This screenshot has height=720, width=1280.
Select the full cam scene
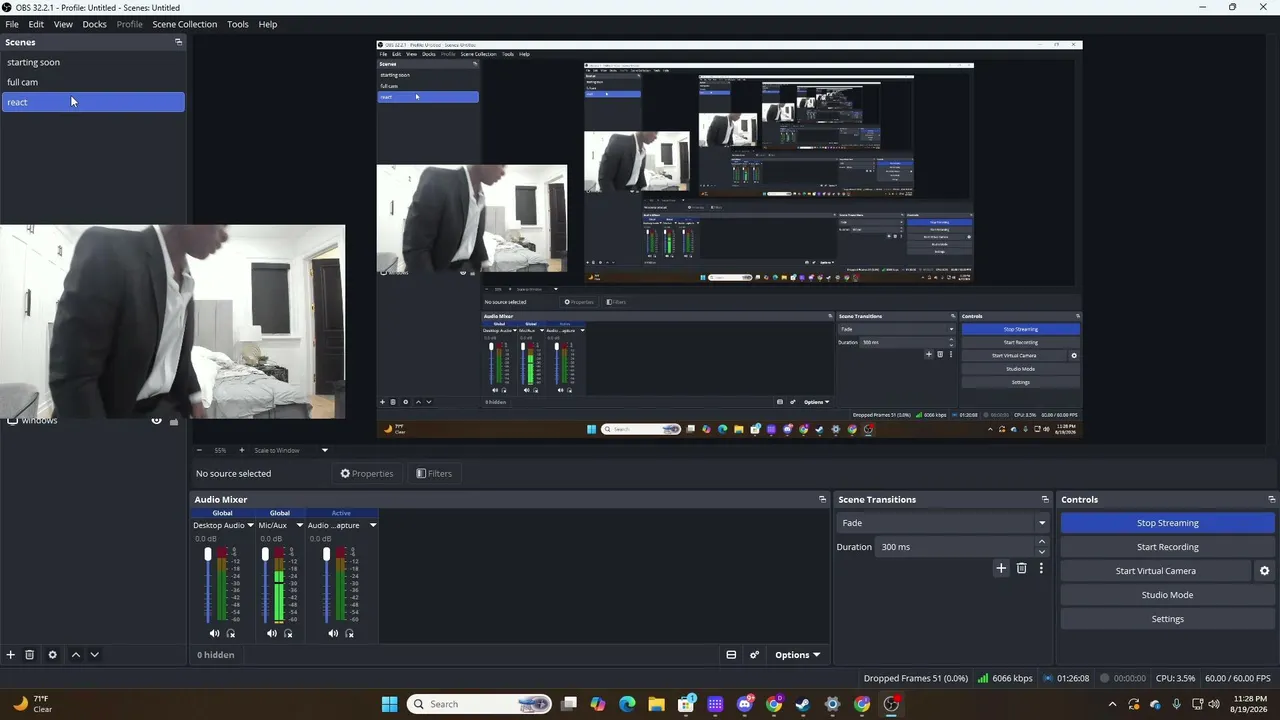click(93, 82)
